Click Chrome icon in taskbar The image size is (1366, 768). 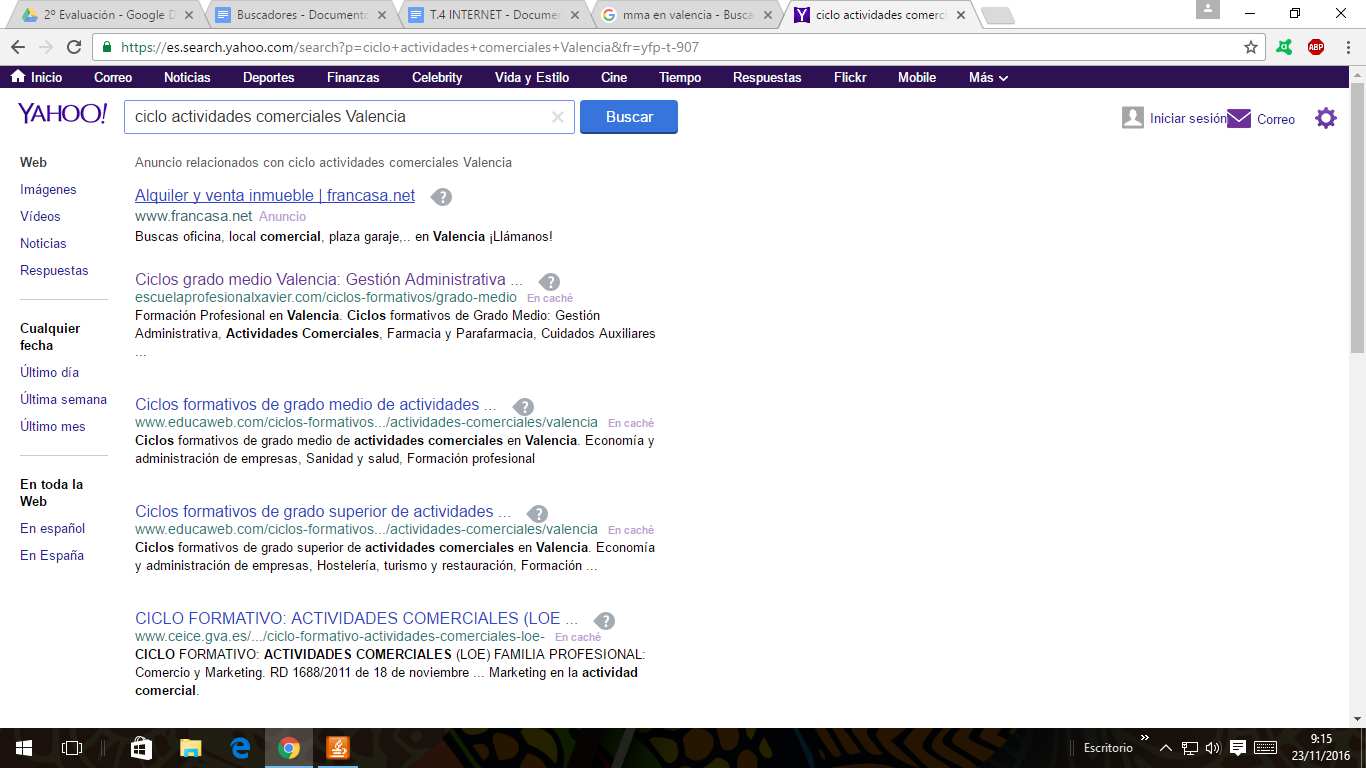[x=289, y=748]
